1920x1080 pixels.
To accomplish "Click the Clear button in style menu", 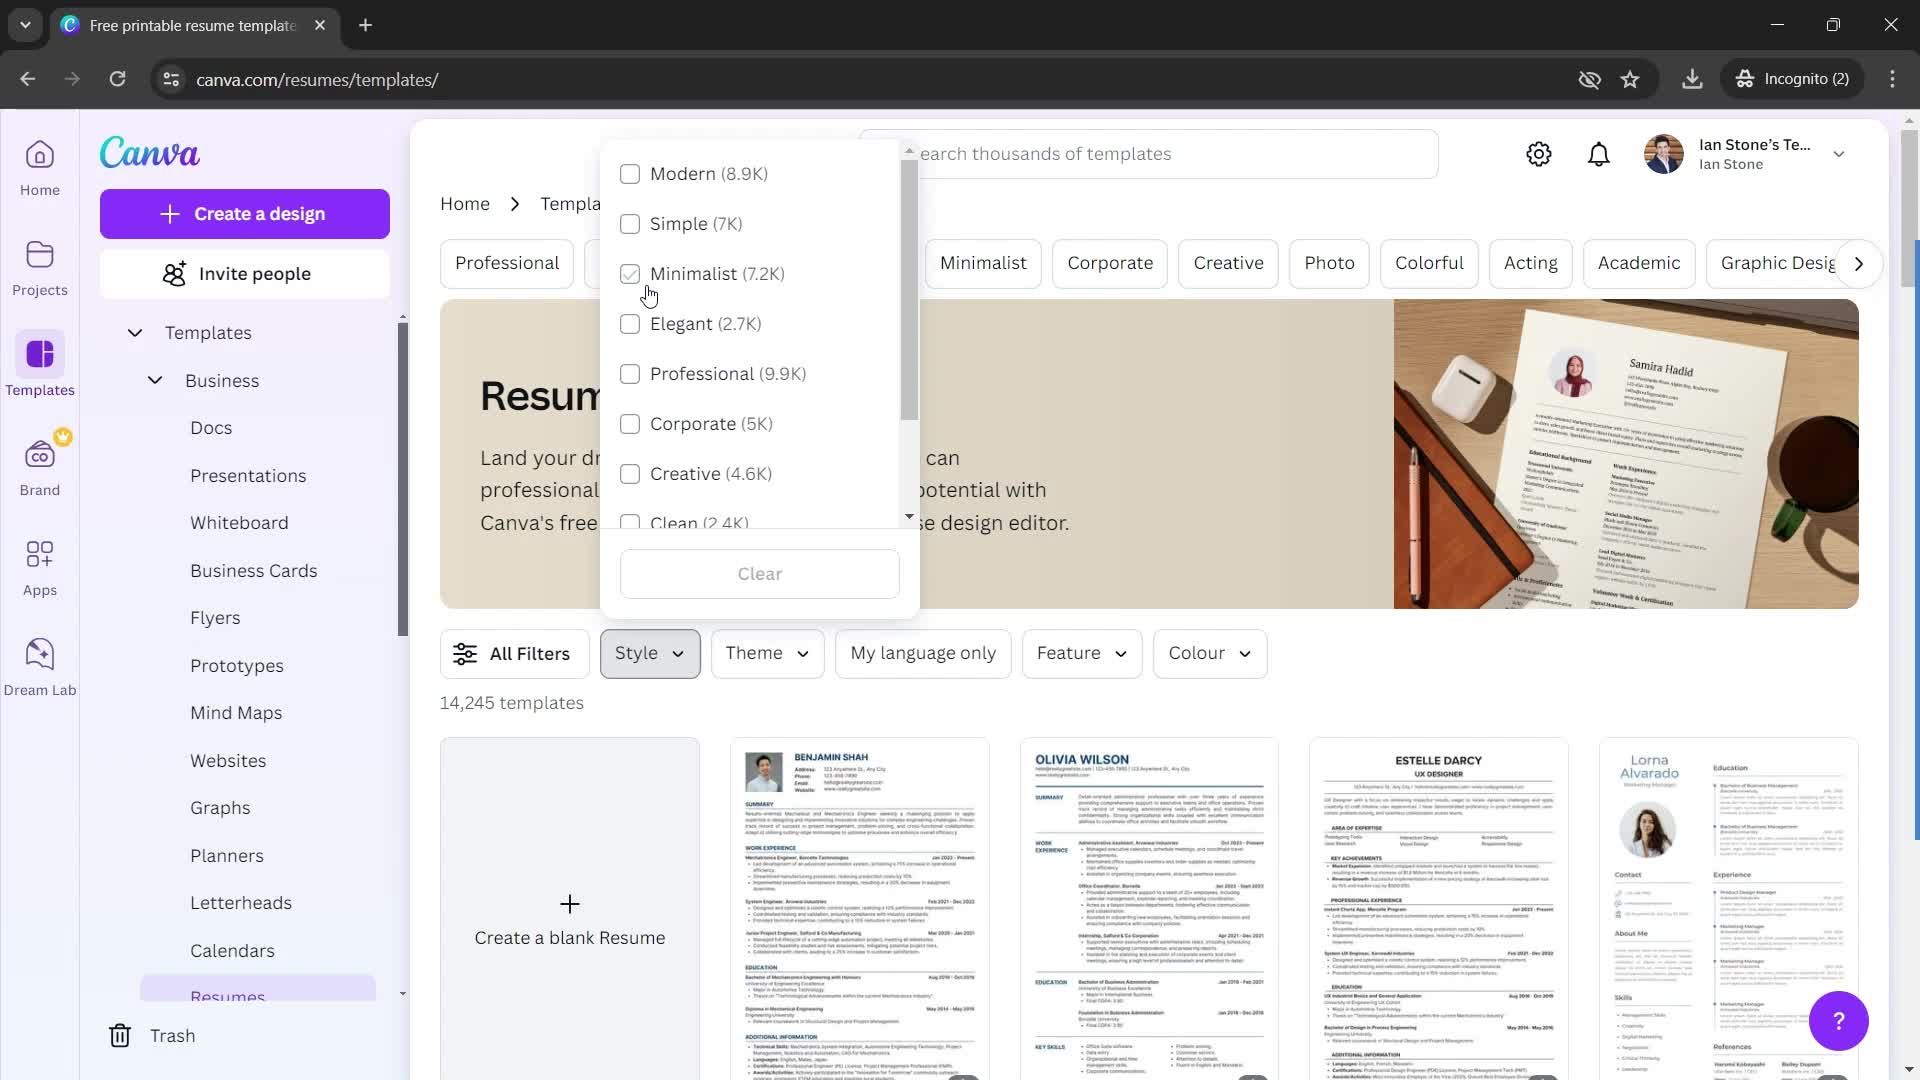I will pyautogui.click(x=760, y=572).
